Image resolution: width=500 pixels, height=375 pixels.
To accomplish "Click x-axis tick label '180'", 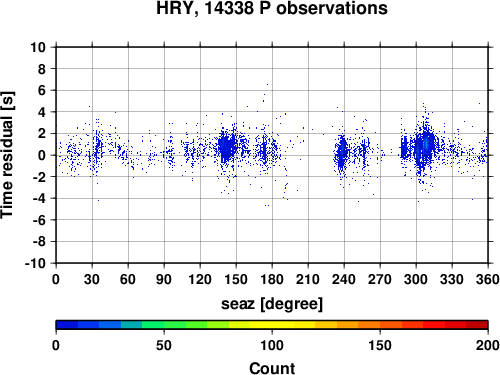I will coord(272,279).
